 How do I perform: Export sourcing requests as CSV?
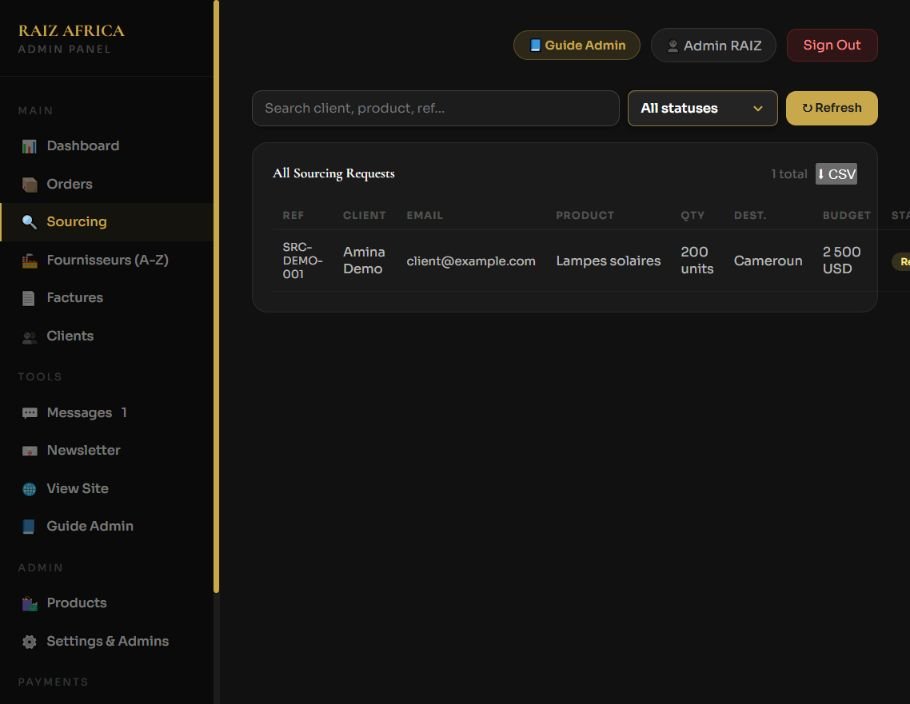click(836, 174)
